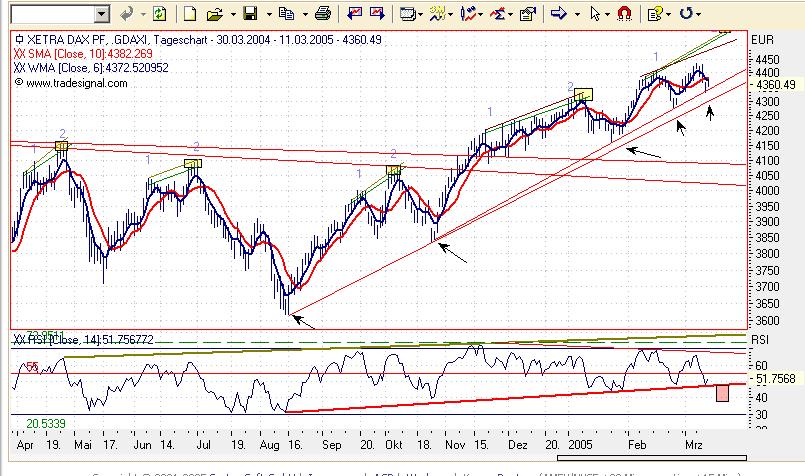Click the stacked windows layout icon
This screenshot has height=476, width=805.
(408, 14)
